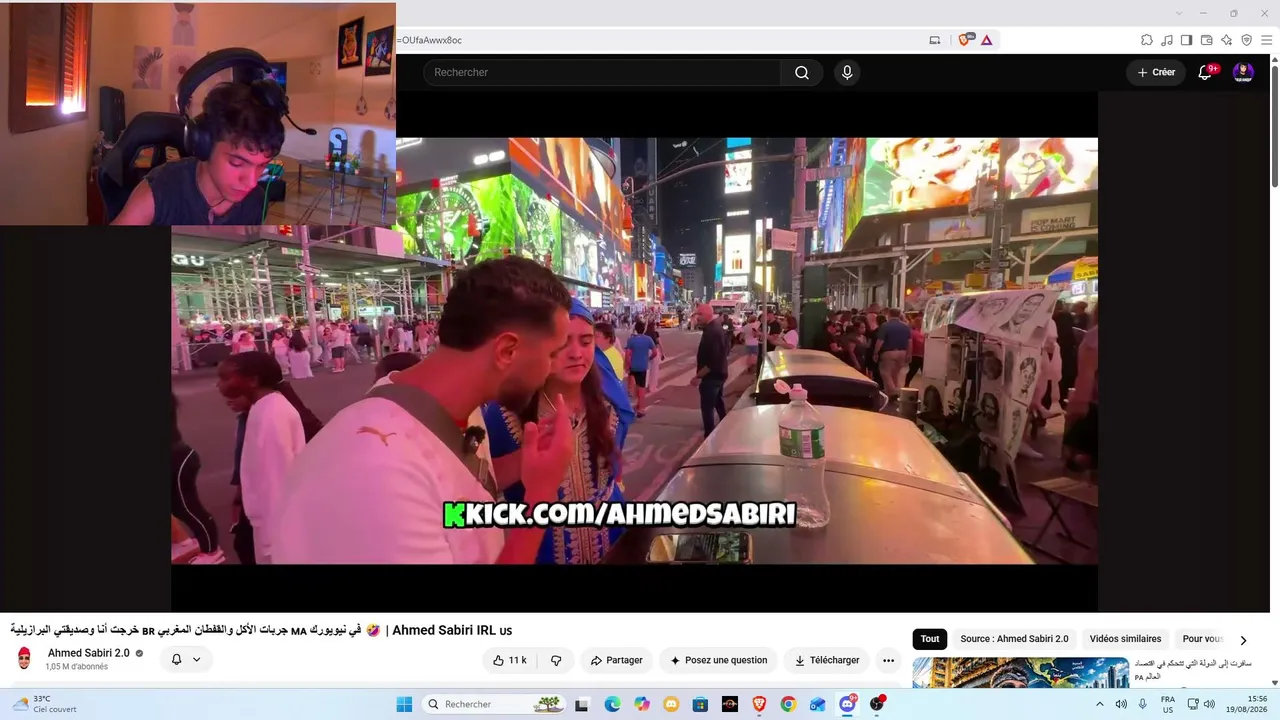Click the Ahmed Sabiri channel avatar
The width and height of the screenshot is (1280, 720).
pyautogui.click(x=25, y=658)
